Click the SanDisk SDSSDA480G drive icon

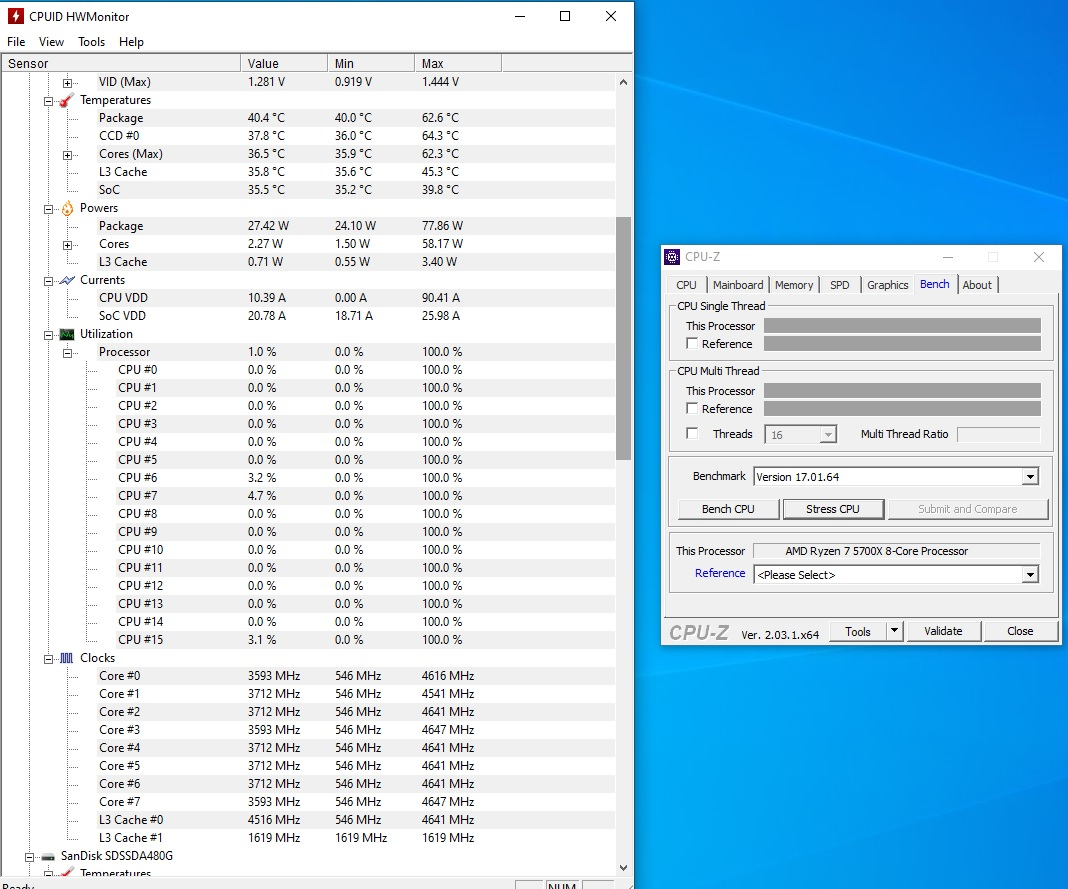[48, 856]
